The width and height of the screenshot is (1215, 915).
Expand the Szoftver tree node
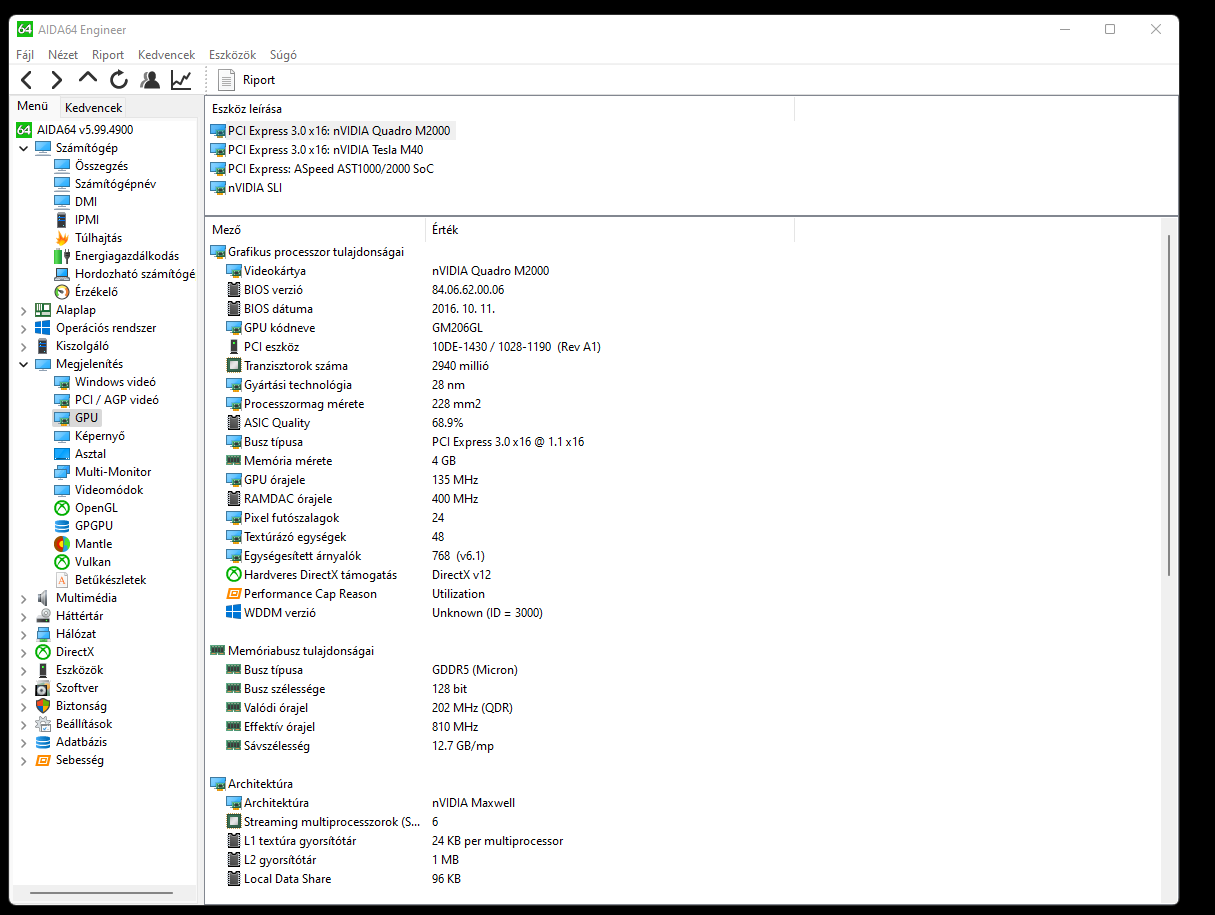click(x=24, y=688)
